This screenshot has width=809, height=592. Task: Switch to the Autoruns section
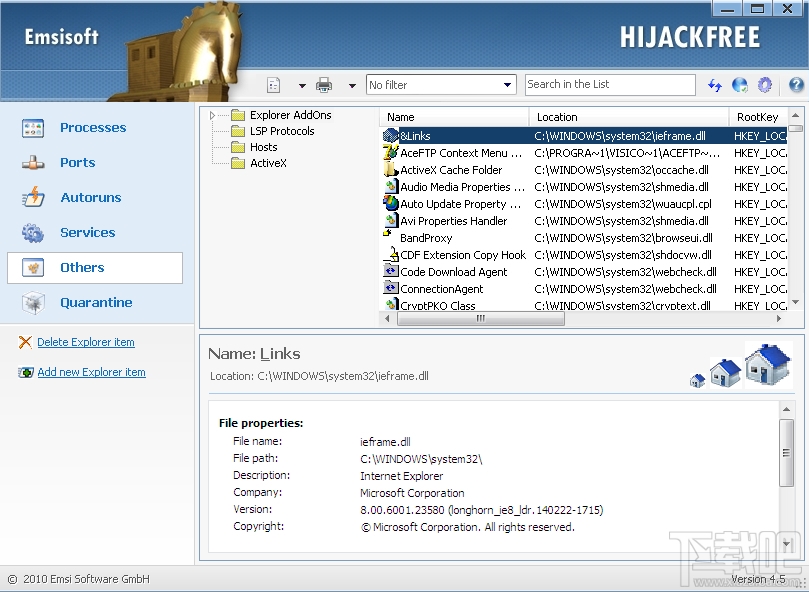[x=91, y=197]
